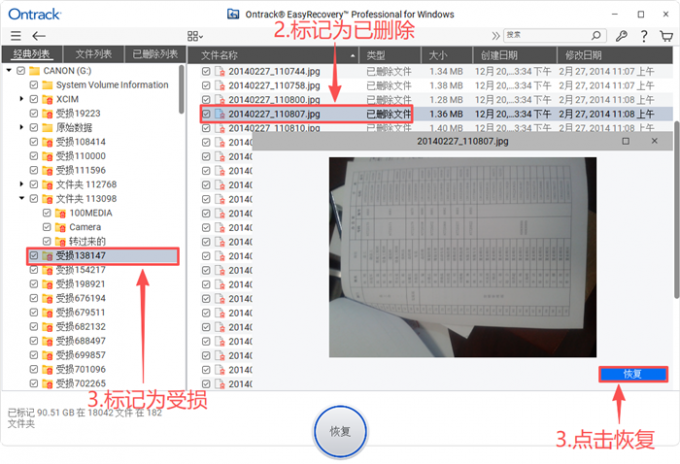Click file icon of 20140227_110807.jpg
Image resolution: width=680 pixels, height=464 pixels.
(220, 114)
